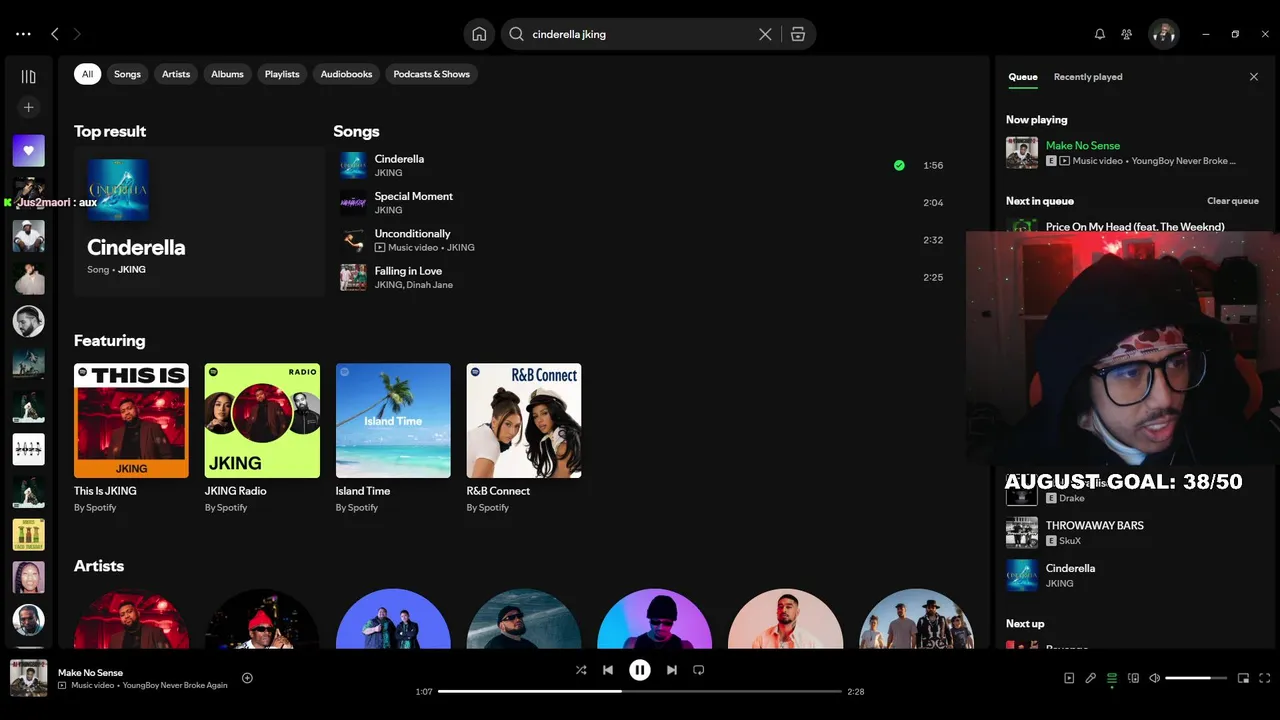Open the JKING Radio playlist
This screenshot has width=1280, height=720.
(262, 438)
